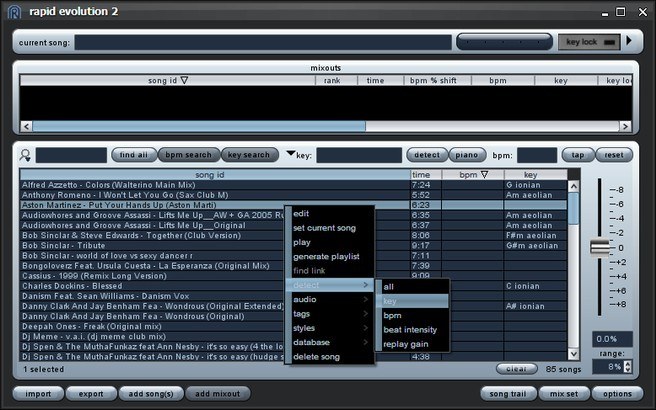
Task: Click the bpm column sort triangle
Action: point(484,174)
